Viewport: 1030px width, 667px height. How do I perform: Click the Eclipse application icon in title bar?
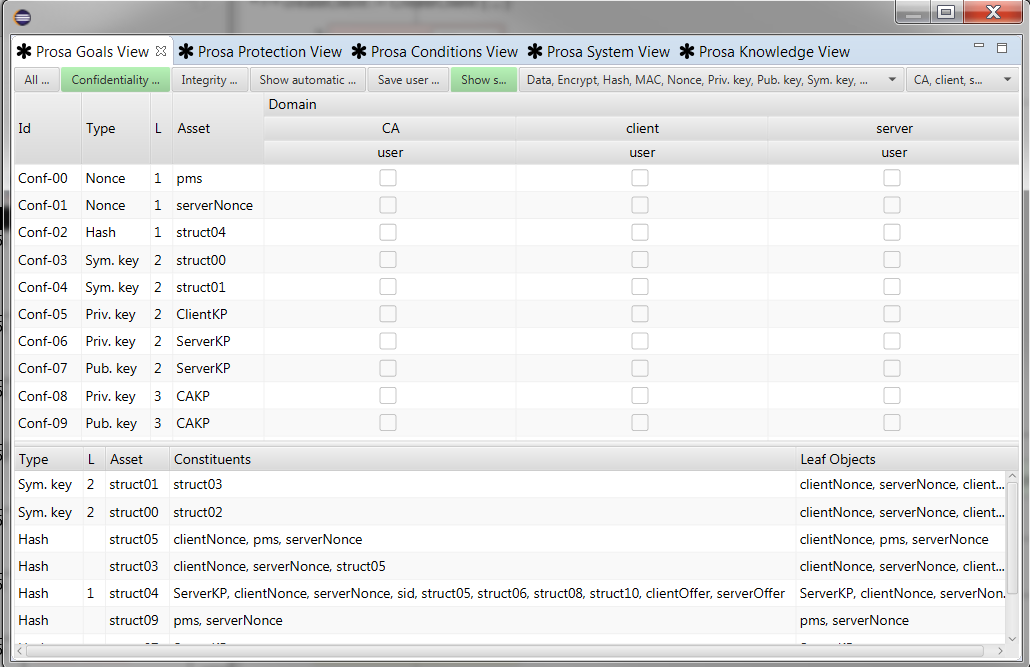(23, 17)
